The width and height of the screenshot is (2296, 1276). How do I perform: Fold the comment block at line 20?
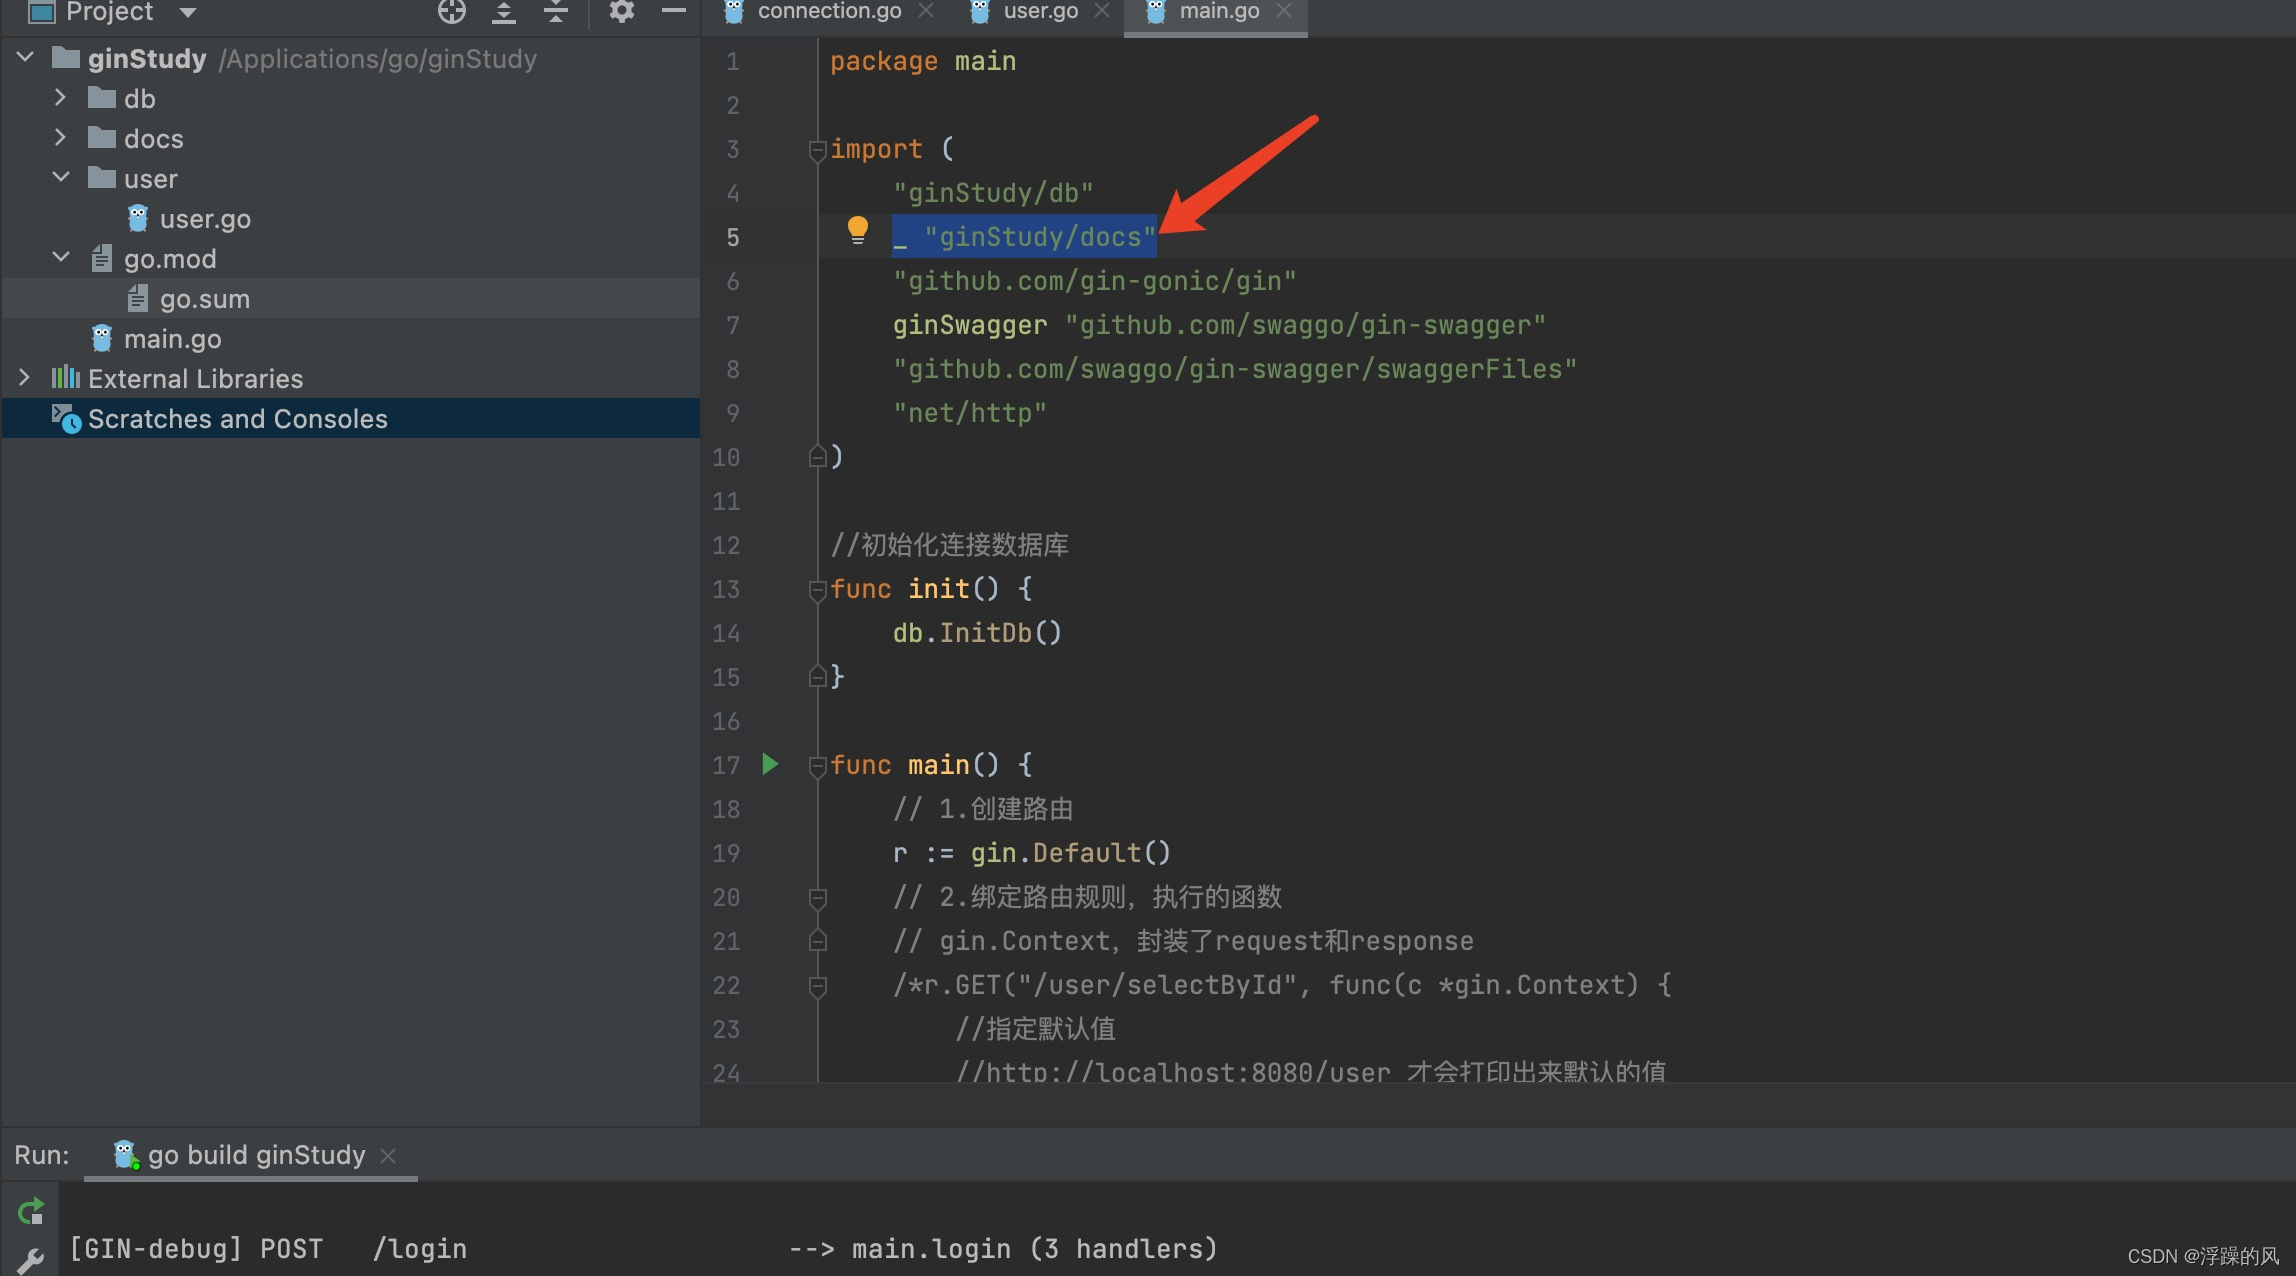click(817, 898)
